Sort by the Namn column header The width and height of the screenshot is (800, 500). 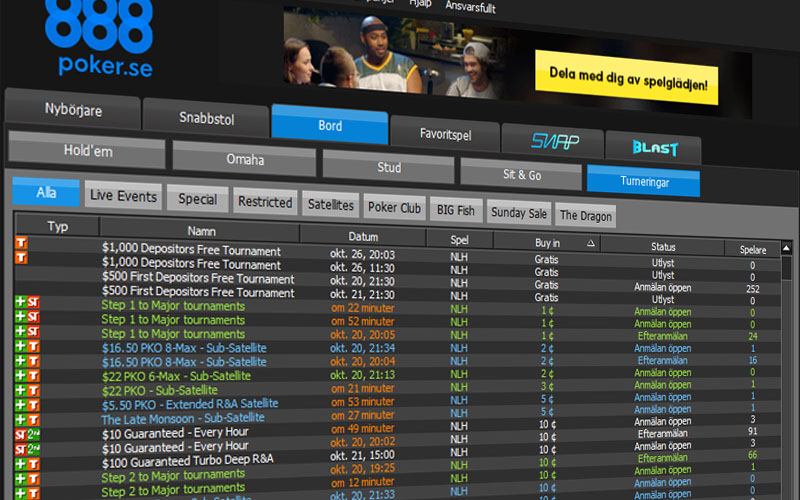point(201,231)
